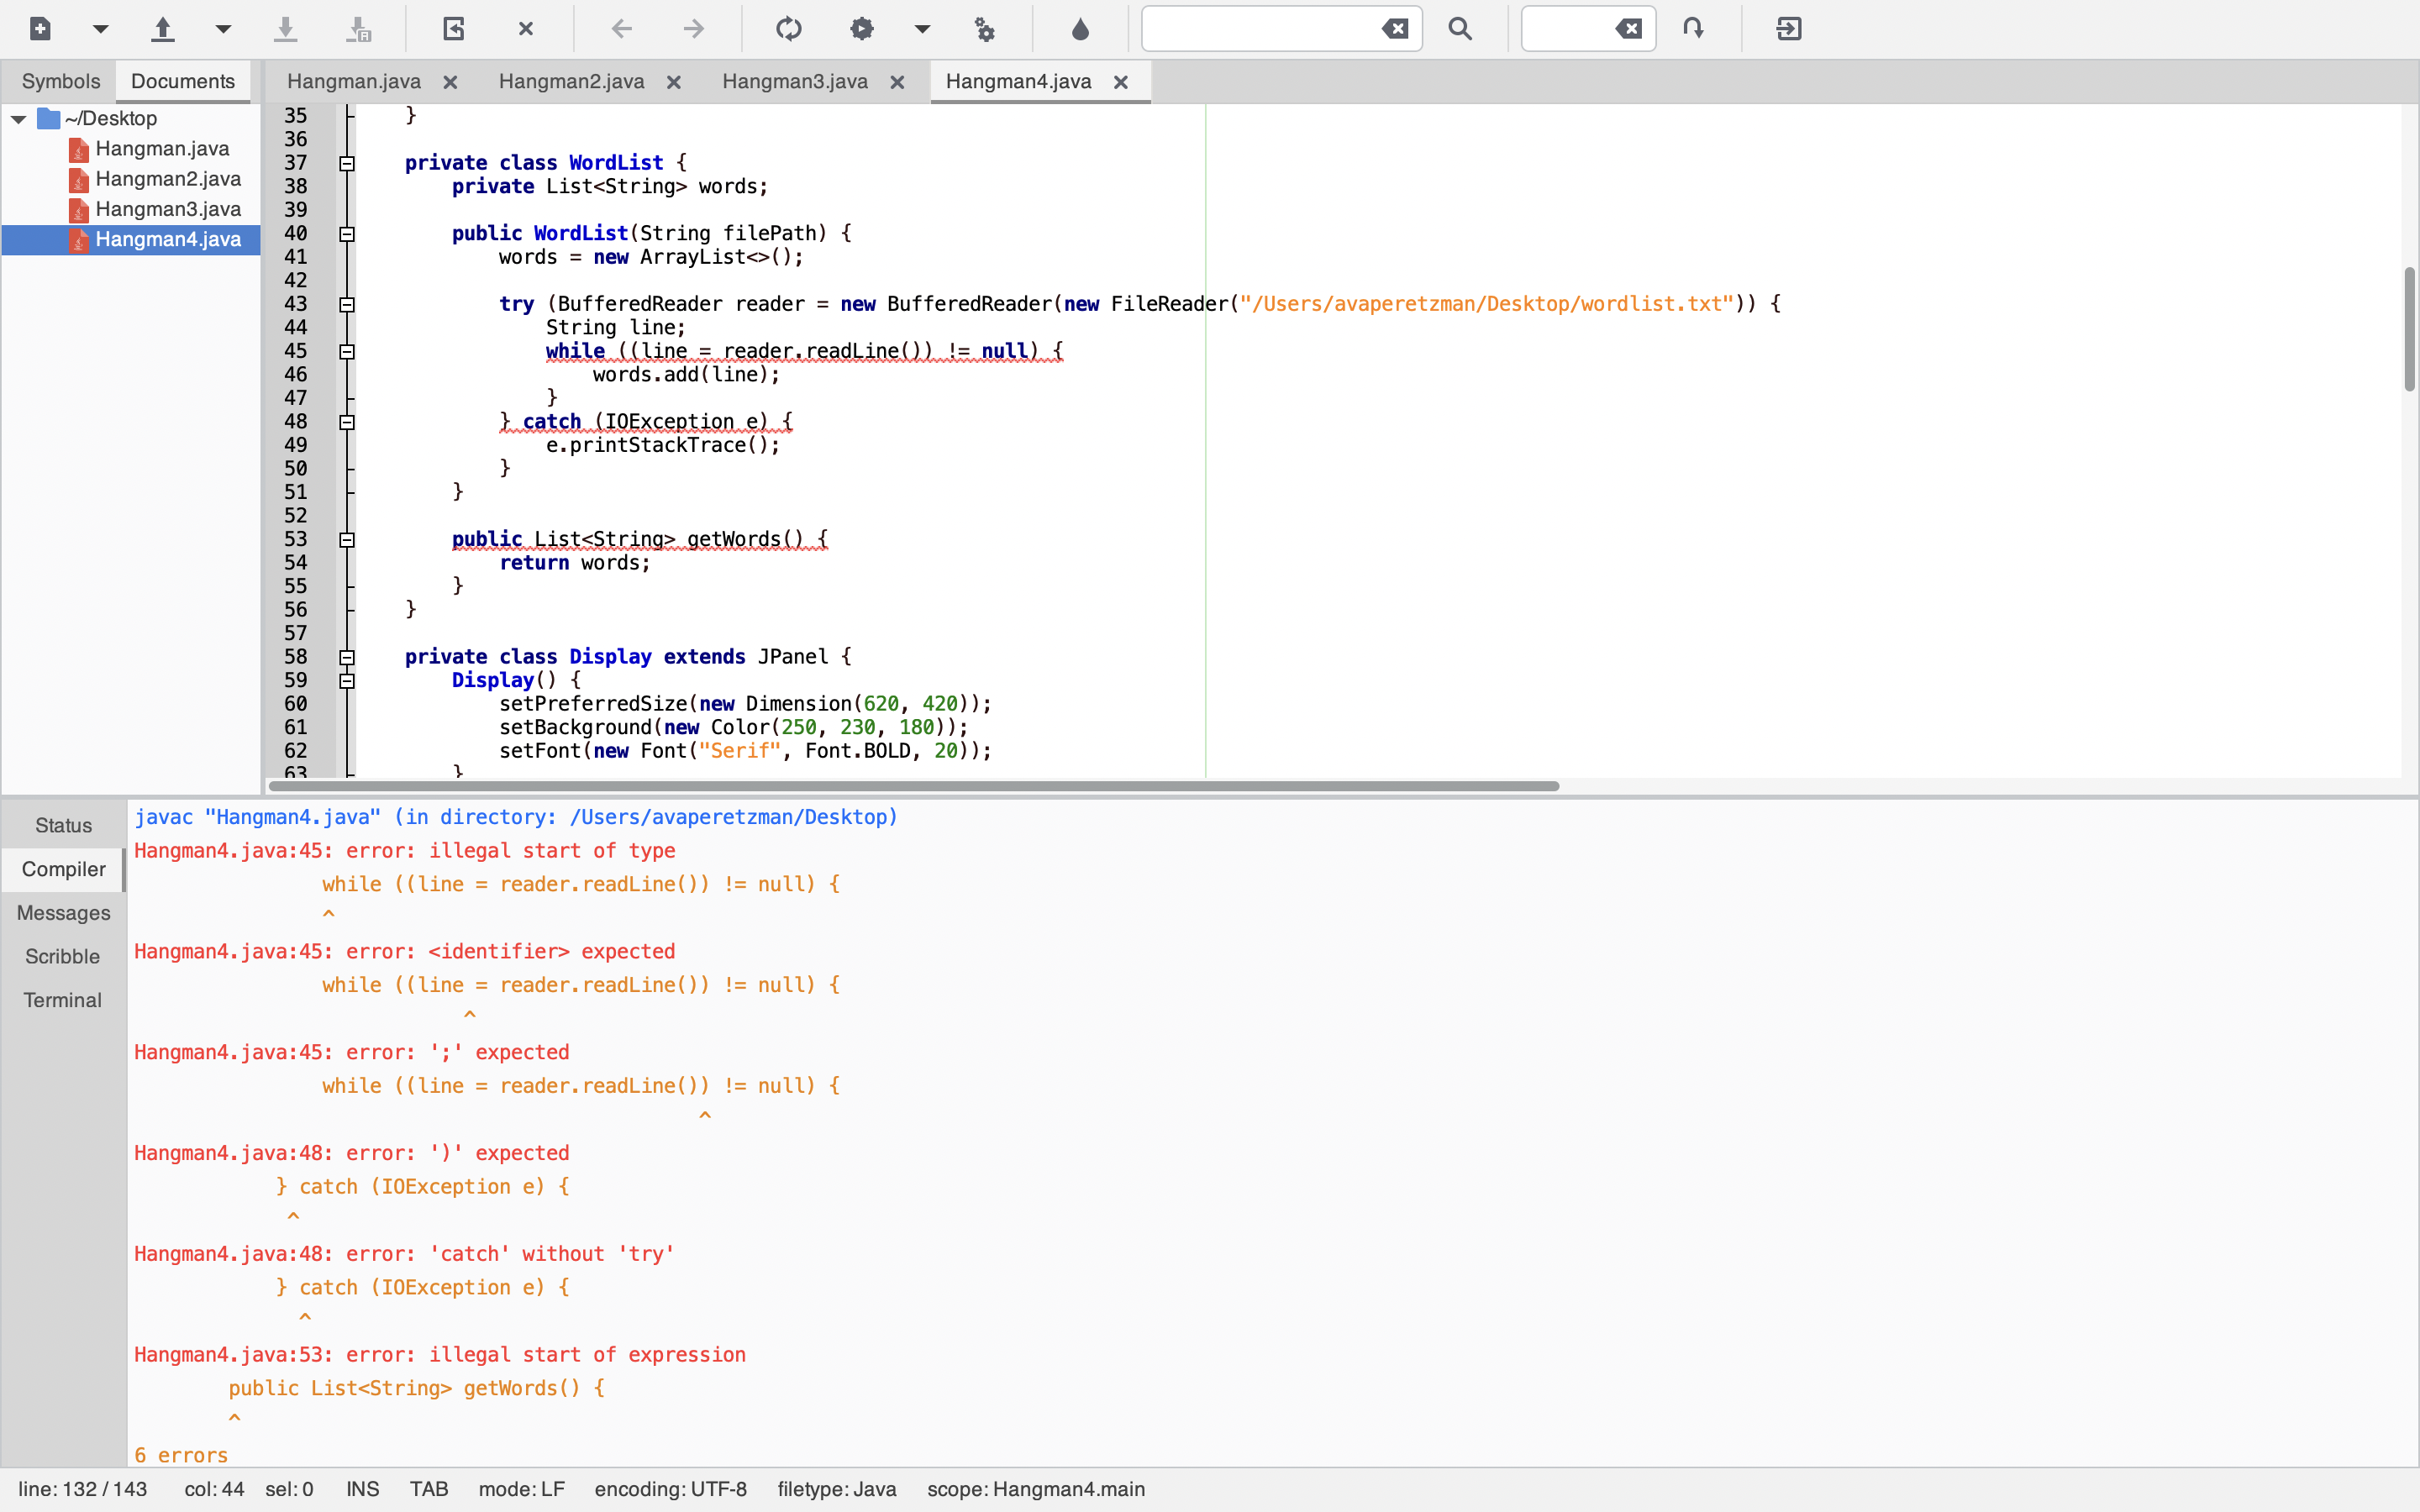Show the Status message tab

(63, 825)
